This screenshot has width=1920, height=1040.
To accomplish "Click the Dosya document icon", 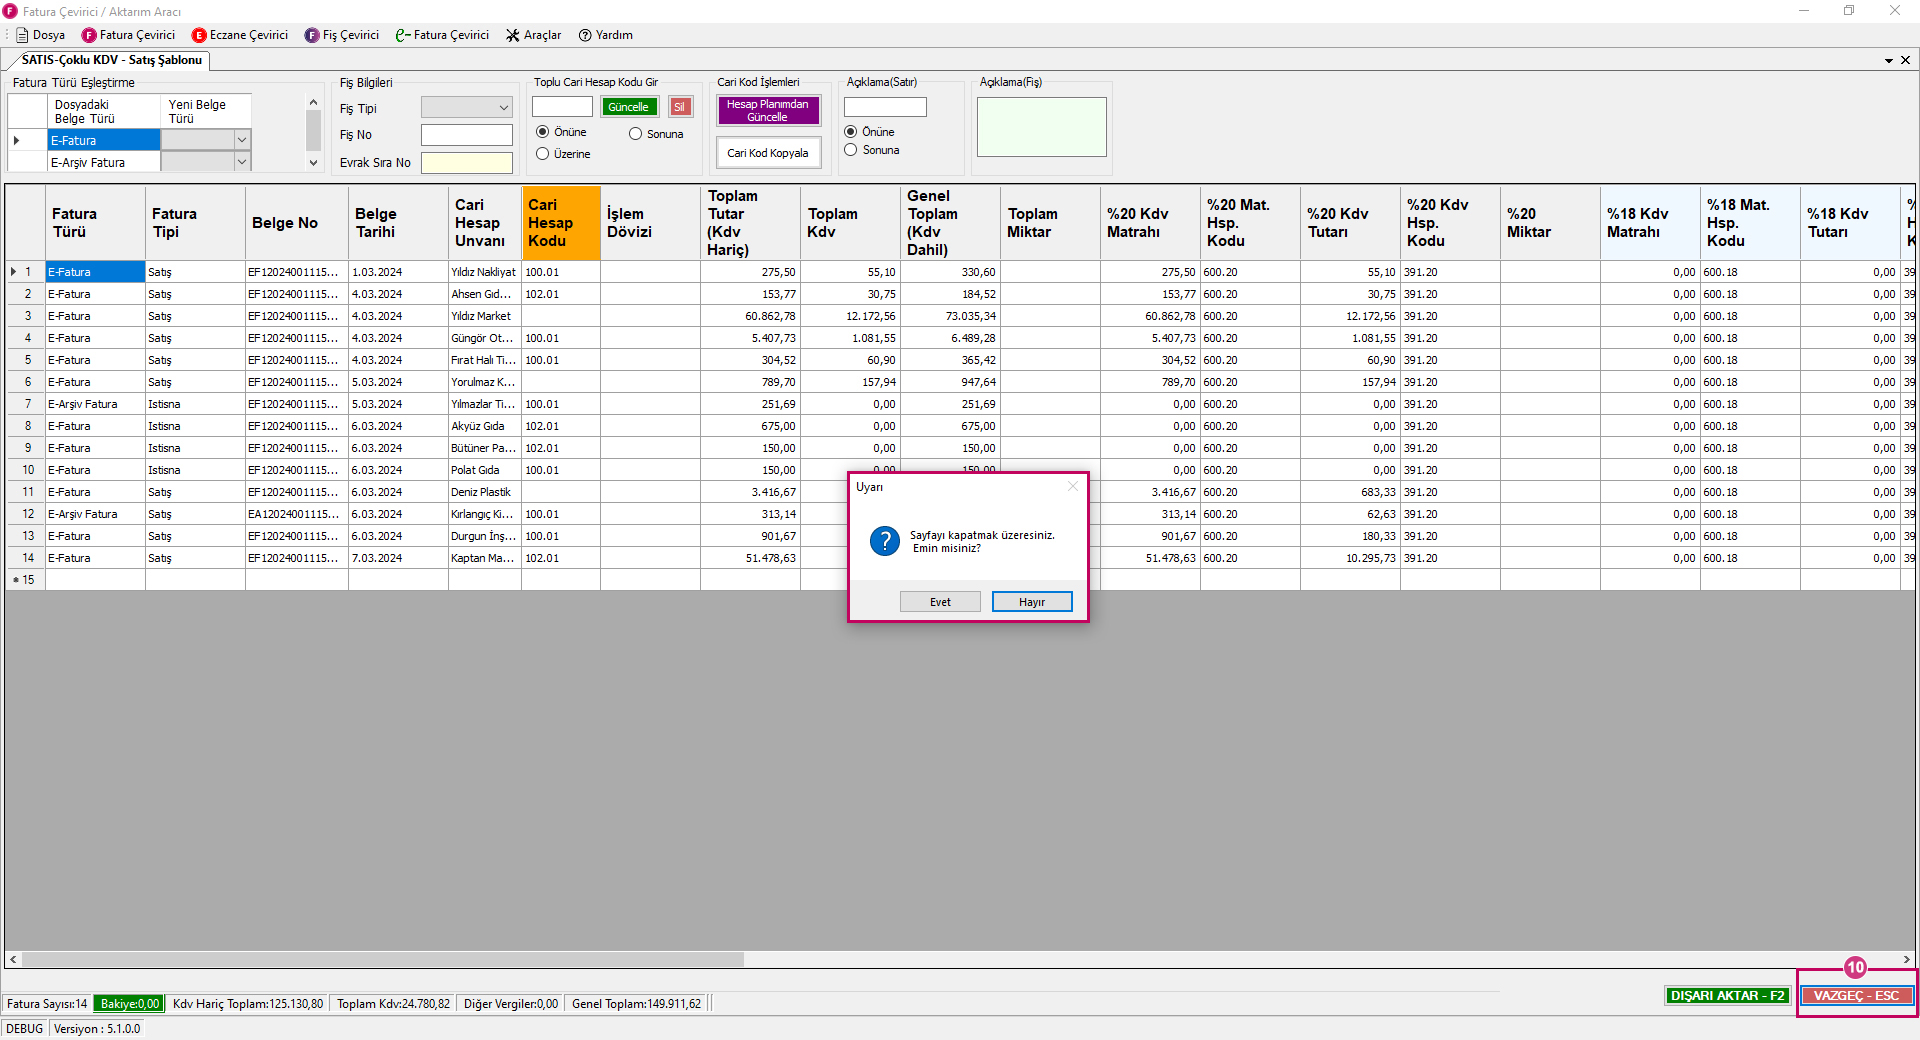I will [22, 35].
